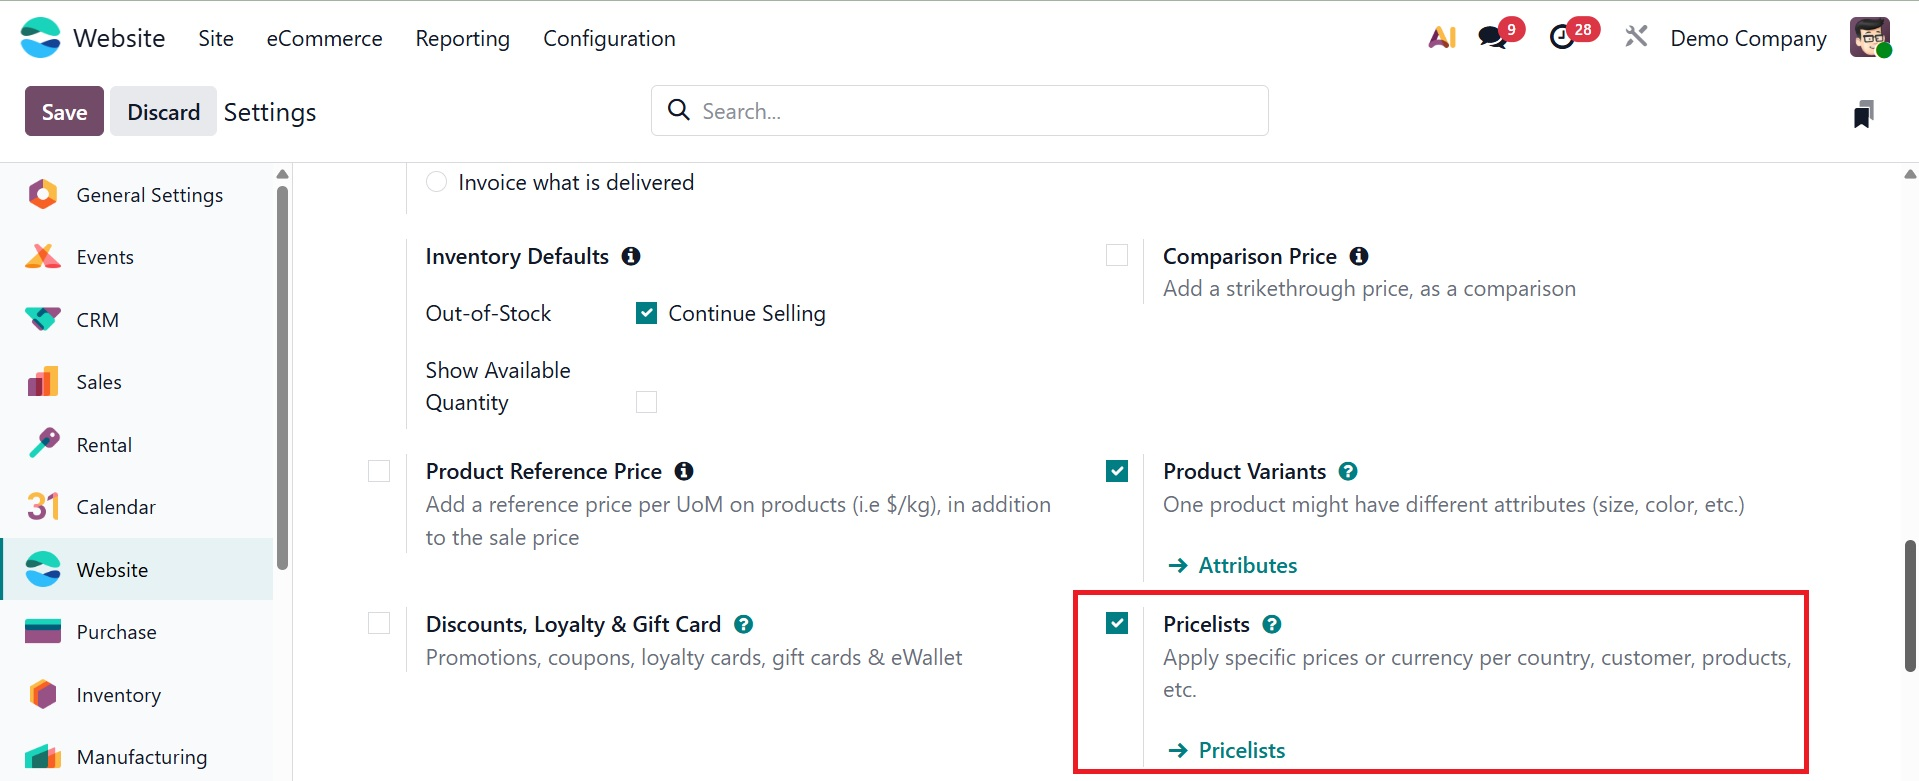Open the Attributes link
1919x781 pixels.
coord(1247,565)
